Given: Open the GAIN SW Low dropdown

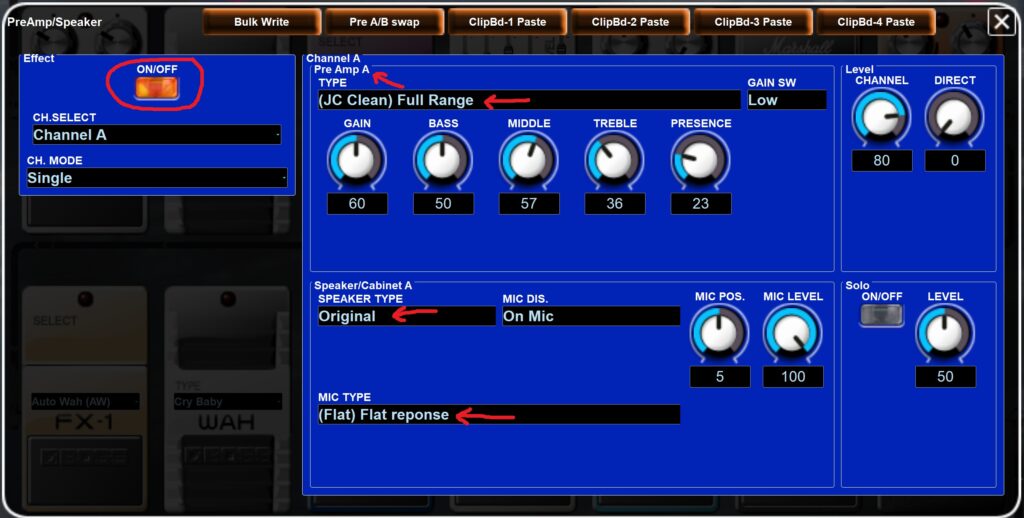Looking at the screenshot, I should [x=786, y=100].
